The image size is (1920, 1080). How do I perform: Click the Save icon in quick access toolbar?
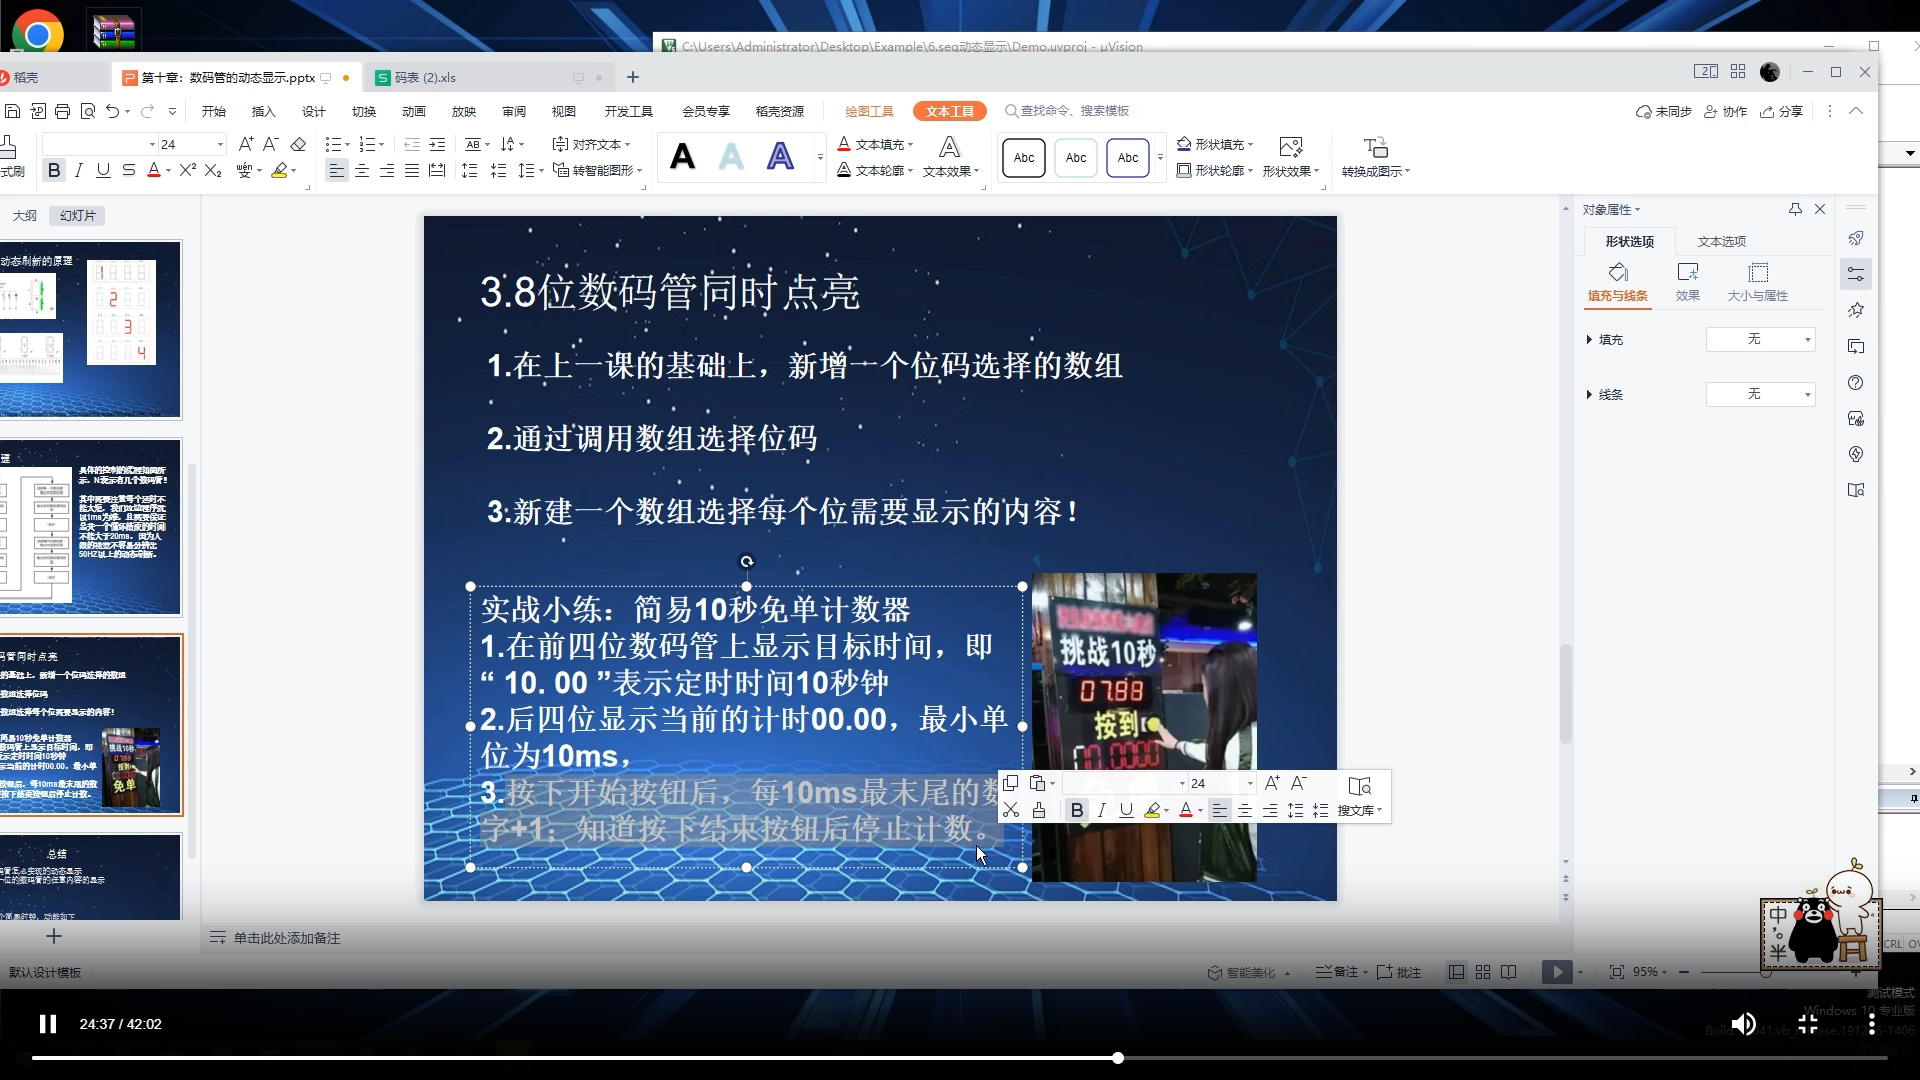[13, 111]
